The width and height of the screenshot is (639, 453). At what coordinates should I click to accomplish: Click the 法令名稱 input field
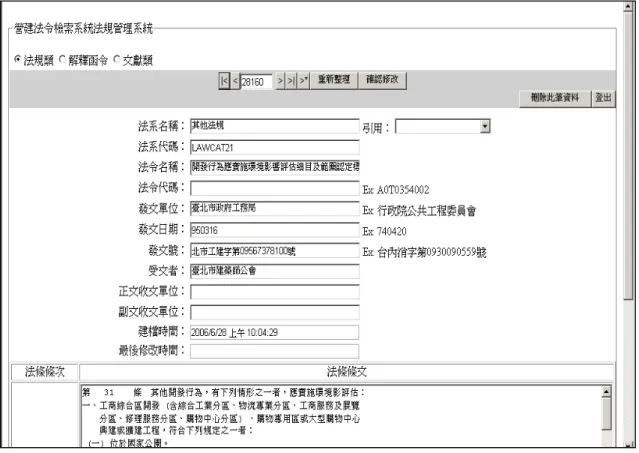[275, 167]
